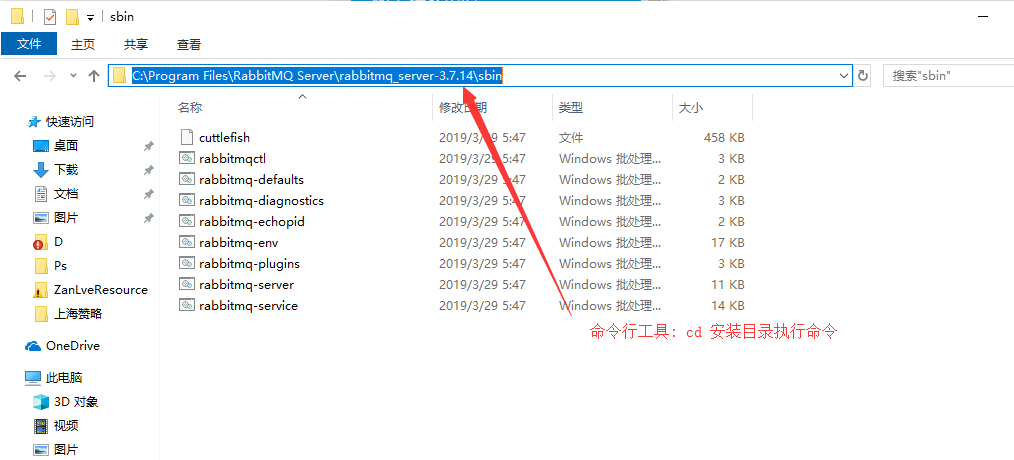1014x460 pixels.
Task: Click the sbin window title folder icon
Action: (x=17, y=17)
